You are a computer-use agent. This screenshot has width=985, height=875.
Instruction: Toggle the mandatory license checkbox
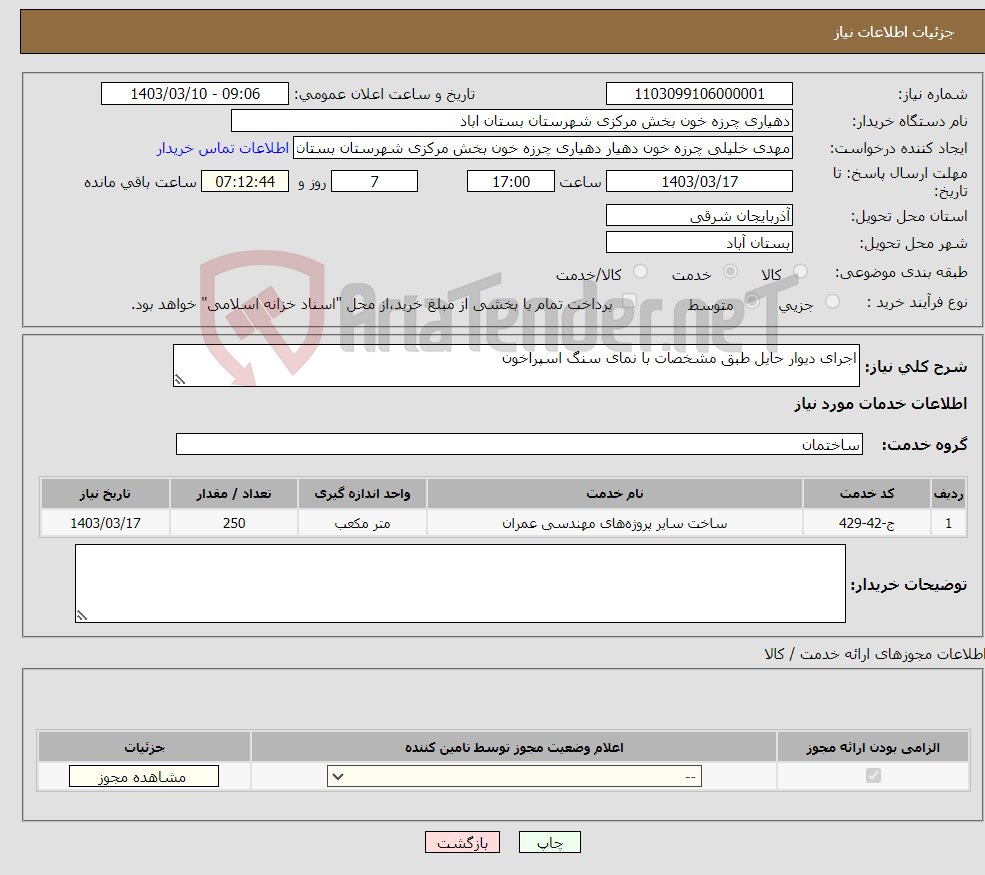pos(873,776)
